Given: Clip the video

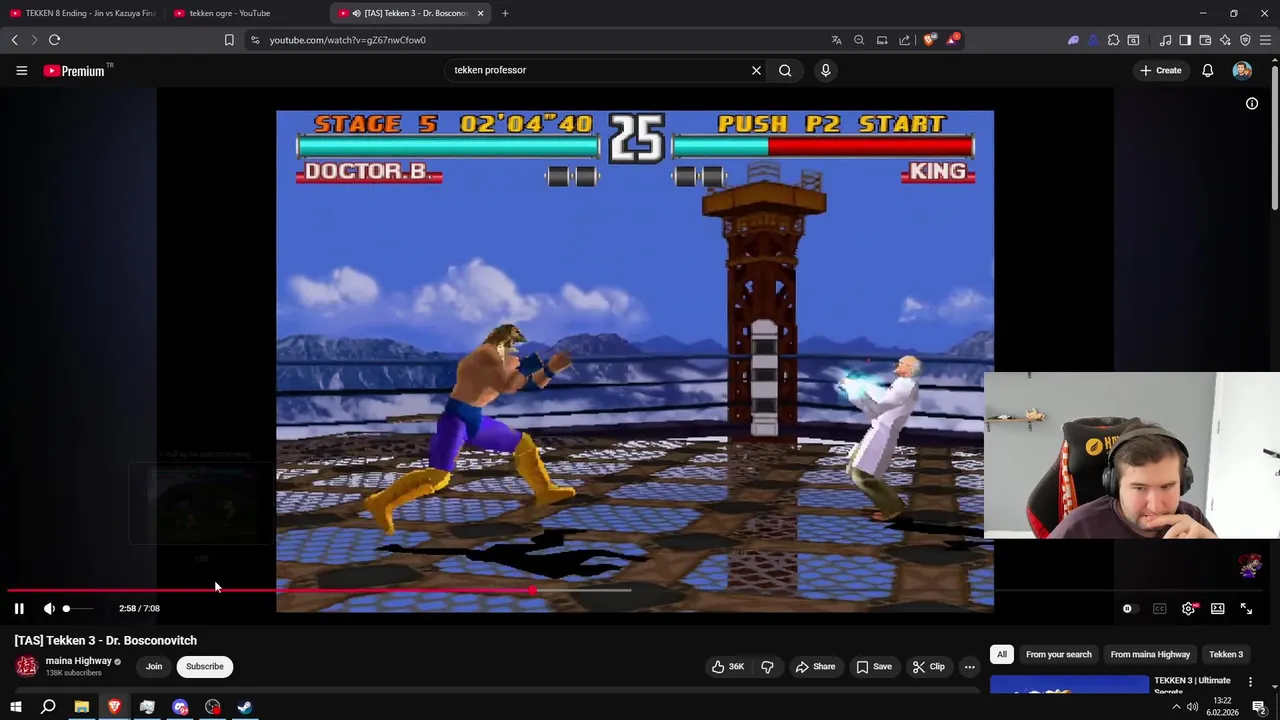Looking at the screenshot, I should [928, 666].
